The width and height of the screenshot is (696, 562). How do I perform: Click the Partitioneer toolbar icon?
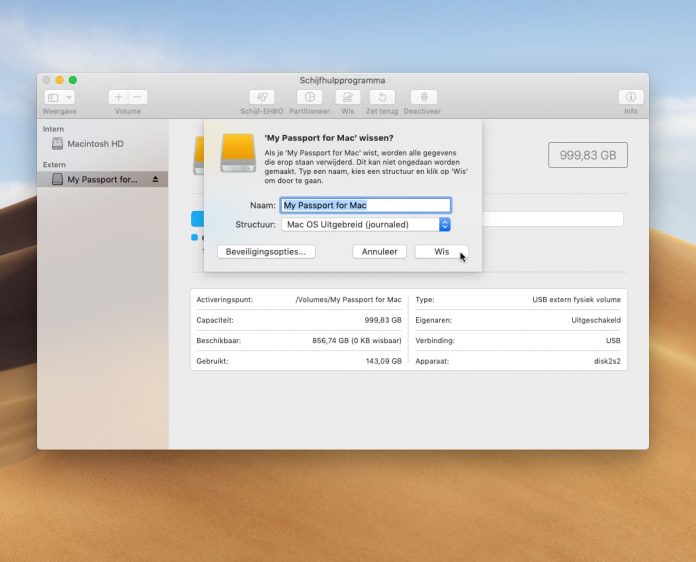coord(309,97)
